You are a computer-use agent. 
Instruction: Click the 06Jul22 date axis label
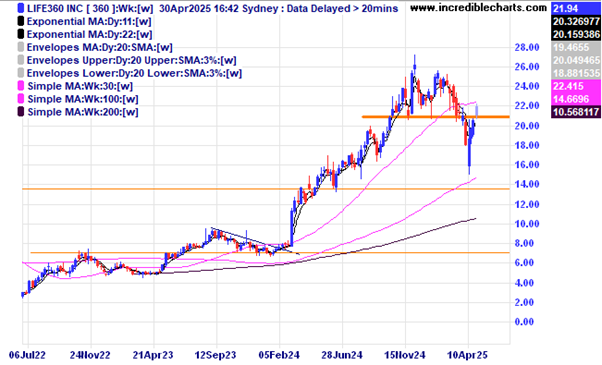coord(27,355)
